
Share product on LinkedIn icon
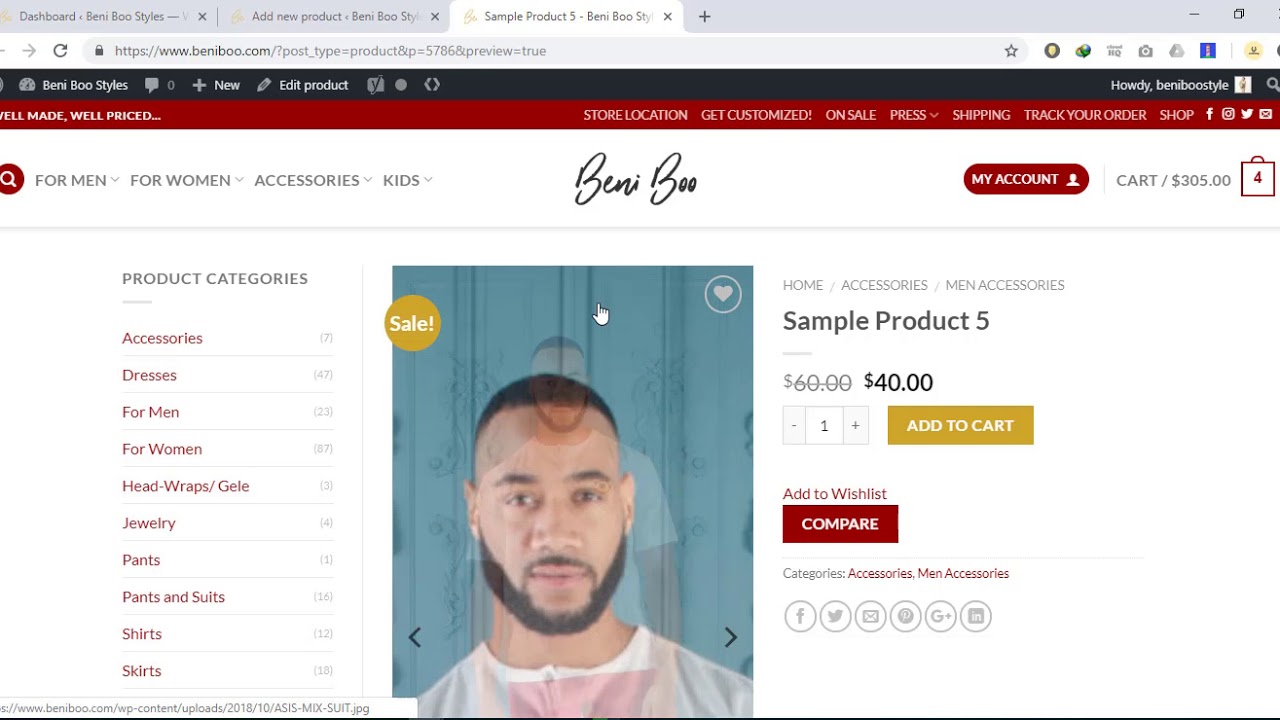click(976, 616)
